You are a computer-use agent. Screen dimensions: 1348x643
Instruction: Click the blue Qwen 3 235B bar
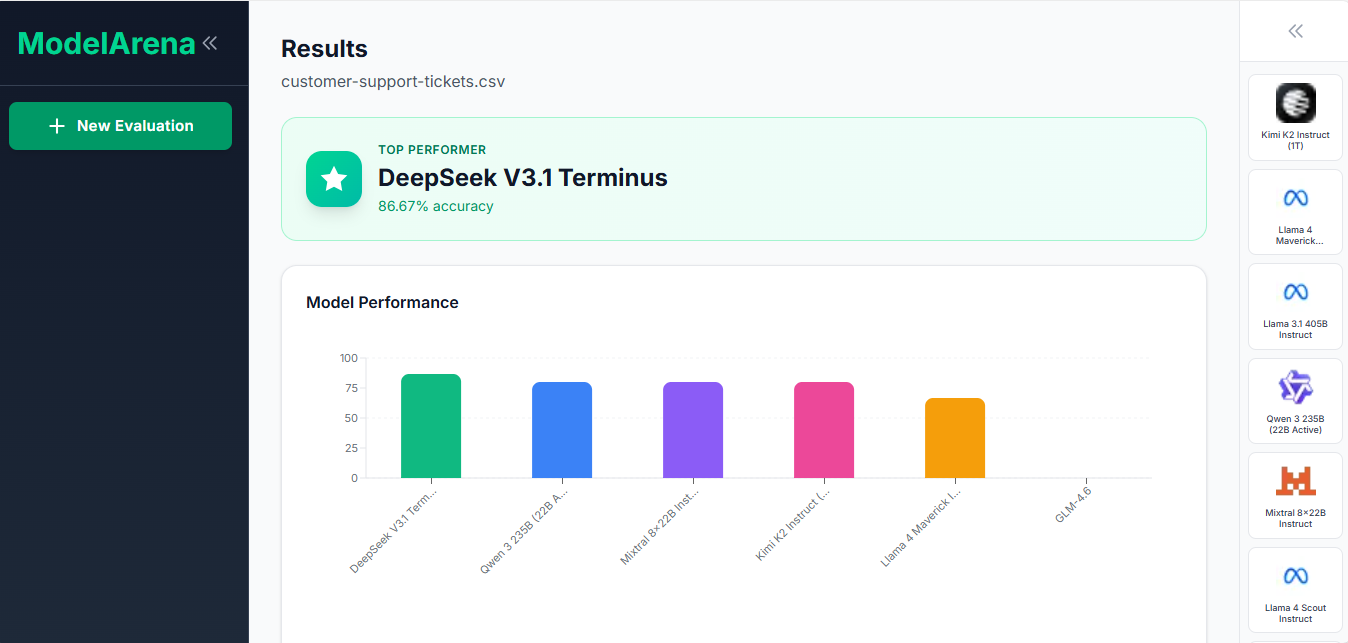point(562,430)
